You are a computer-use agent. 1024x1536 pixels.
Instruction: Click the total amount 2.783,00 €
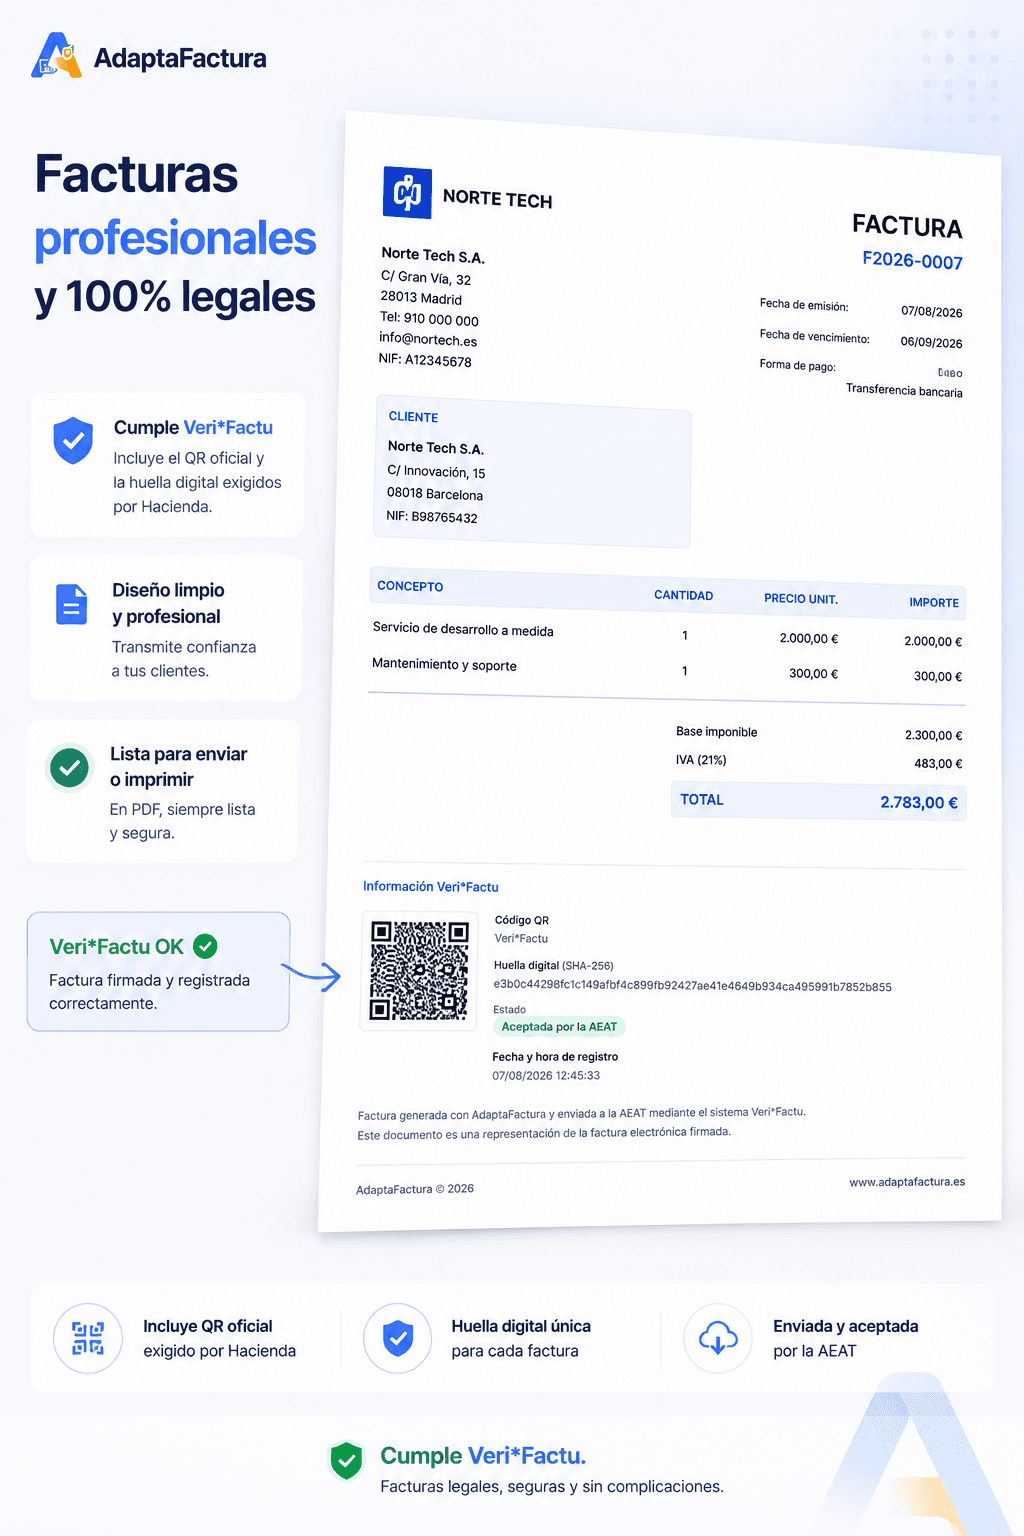[x=919, y=802]
